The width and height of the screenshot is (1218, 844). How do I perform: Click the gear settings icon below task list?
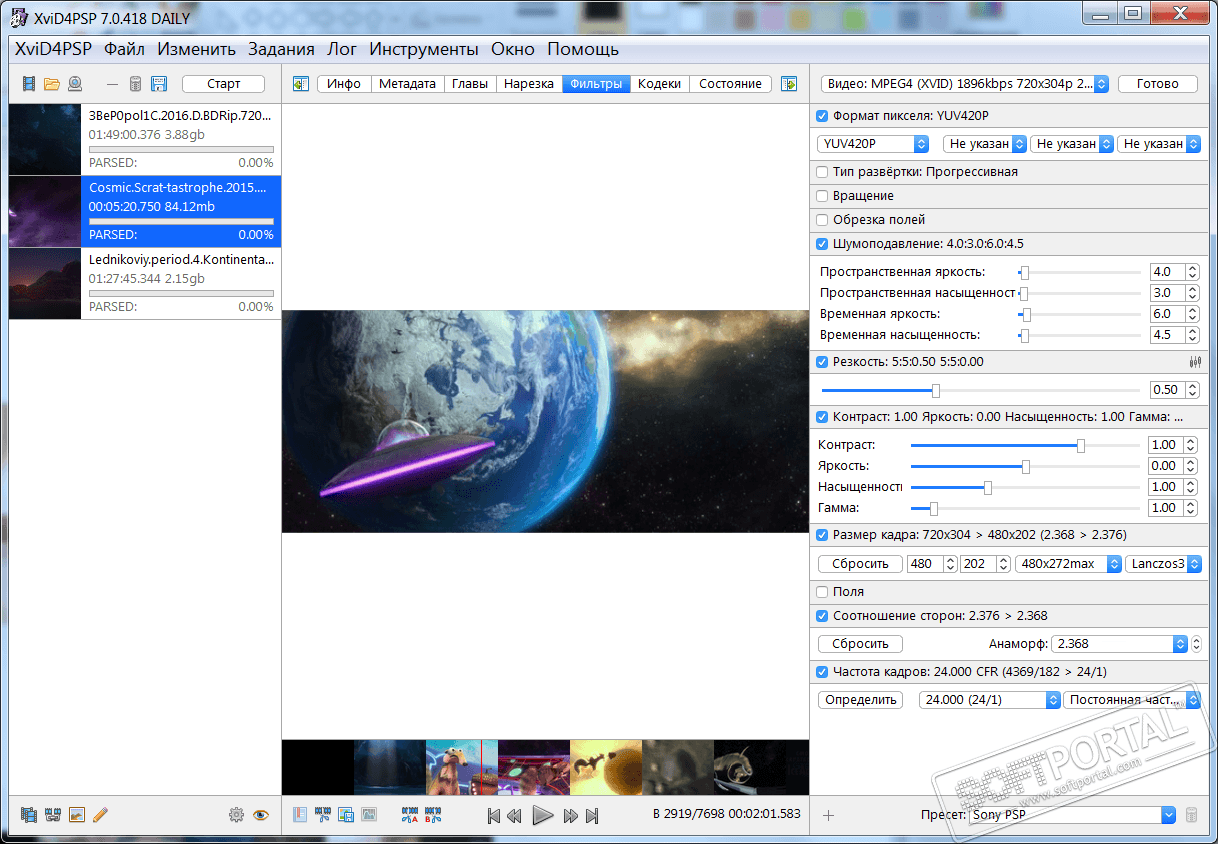click(x=236, y=815)
